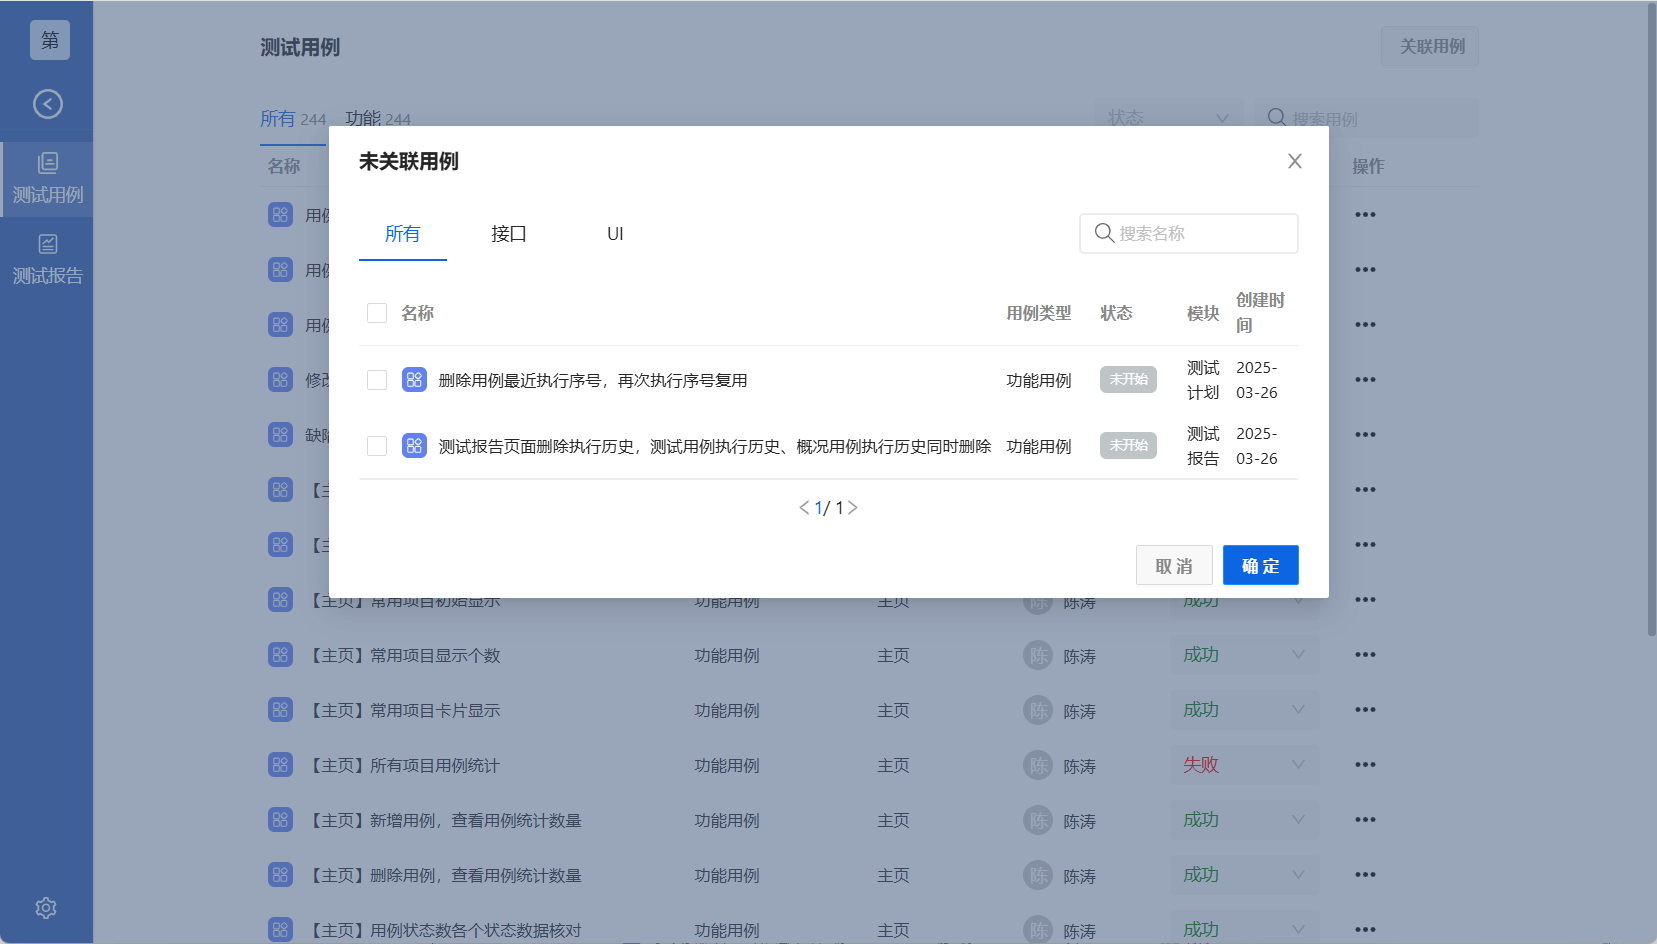The image size is (1657, 944).
Task: Click the project avatar icon "第"
Action: tap(49, 40)
